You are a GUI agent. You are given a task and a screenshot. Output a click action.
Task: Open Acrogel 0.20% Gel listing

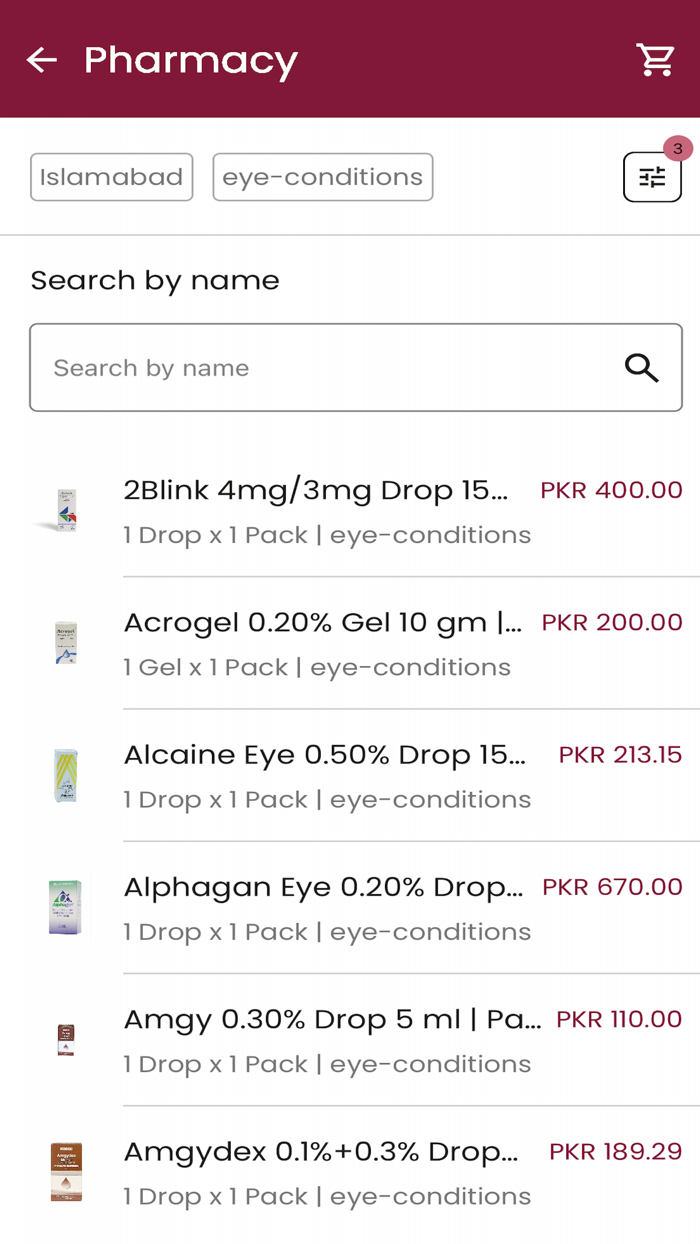point(322,623)
